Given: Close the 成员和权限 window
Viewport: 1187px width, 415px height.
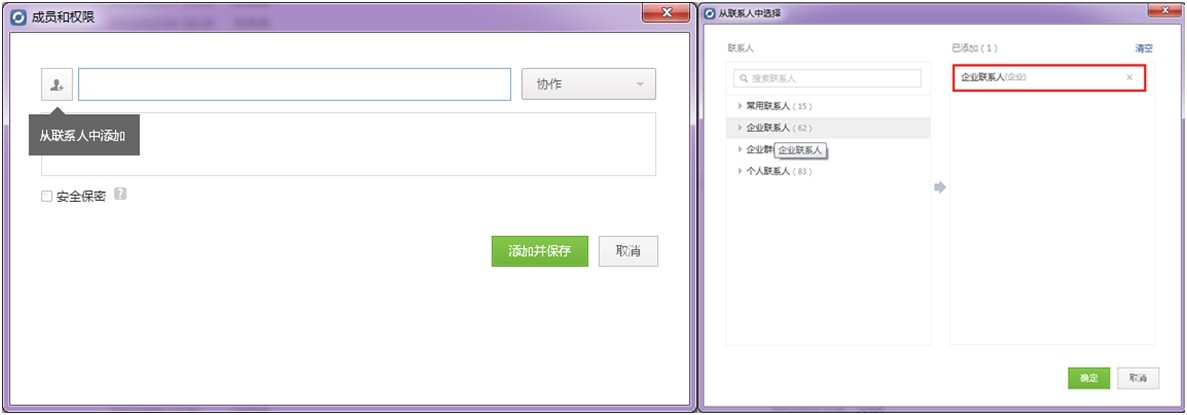Looking at the screenshot, I should coord(667,13).
